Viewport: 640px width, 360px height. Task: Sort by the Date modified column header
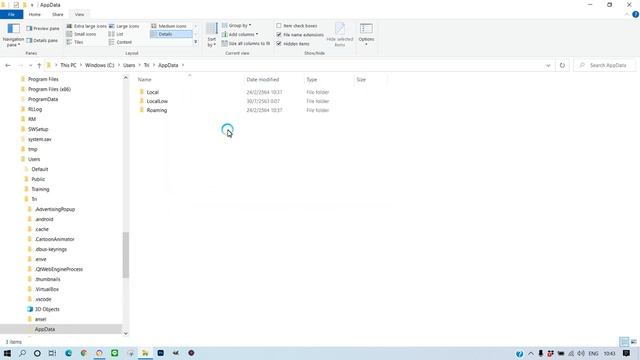coord(262,80)
